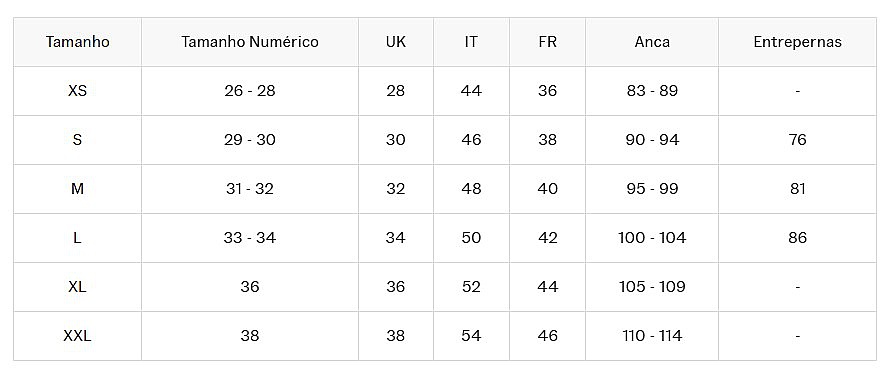Select the XS size cell
Screen dimensions: 896x383
coord(77,91)
